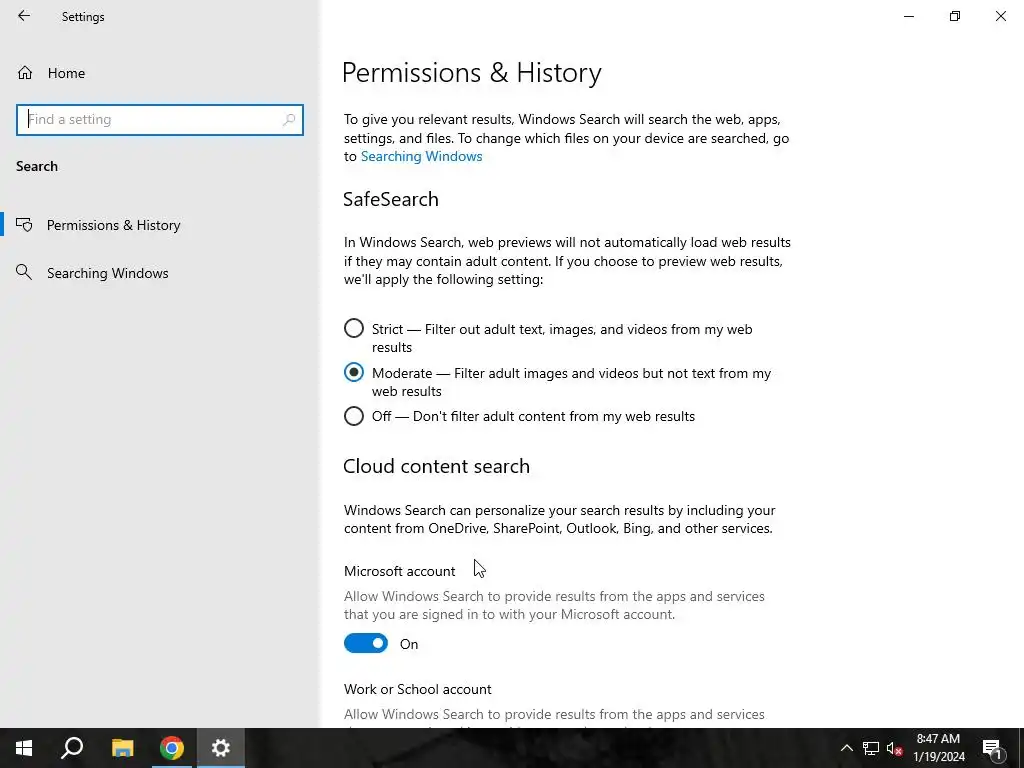
Task: Click the Cloud content search heading
Action: pos(436,466)
